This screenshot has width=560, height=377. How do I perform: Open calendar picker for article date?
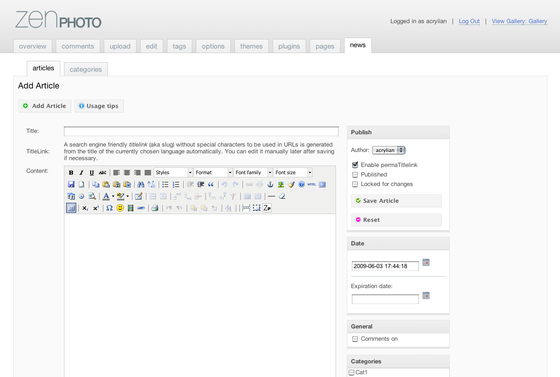coord(426,262)
